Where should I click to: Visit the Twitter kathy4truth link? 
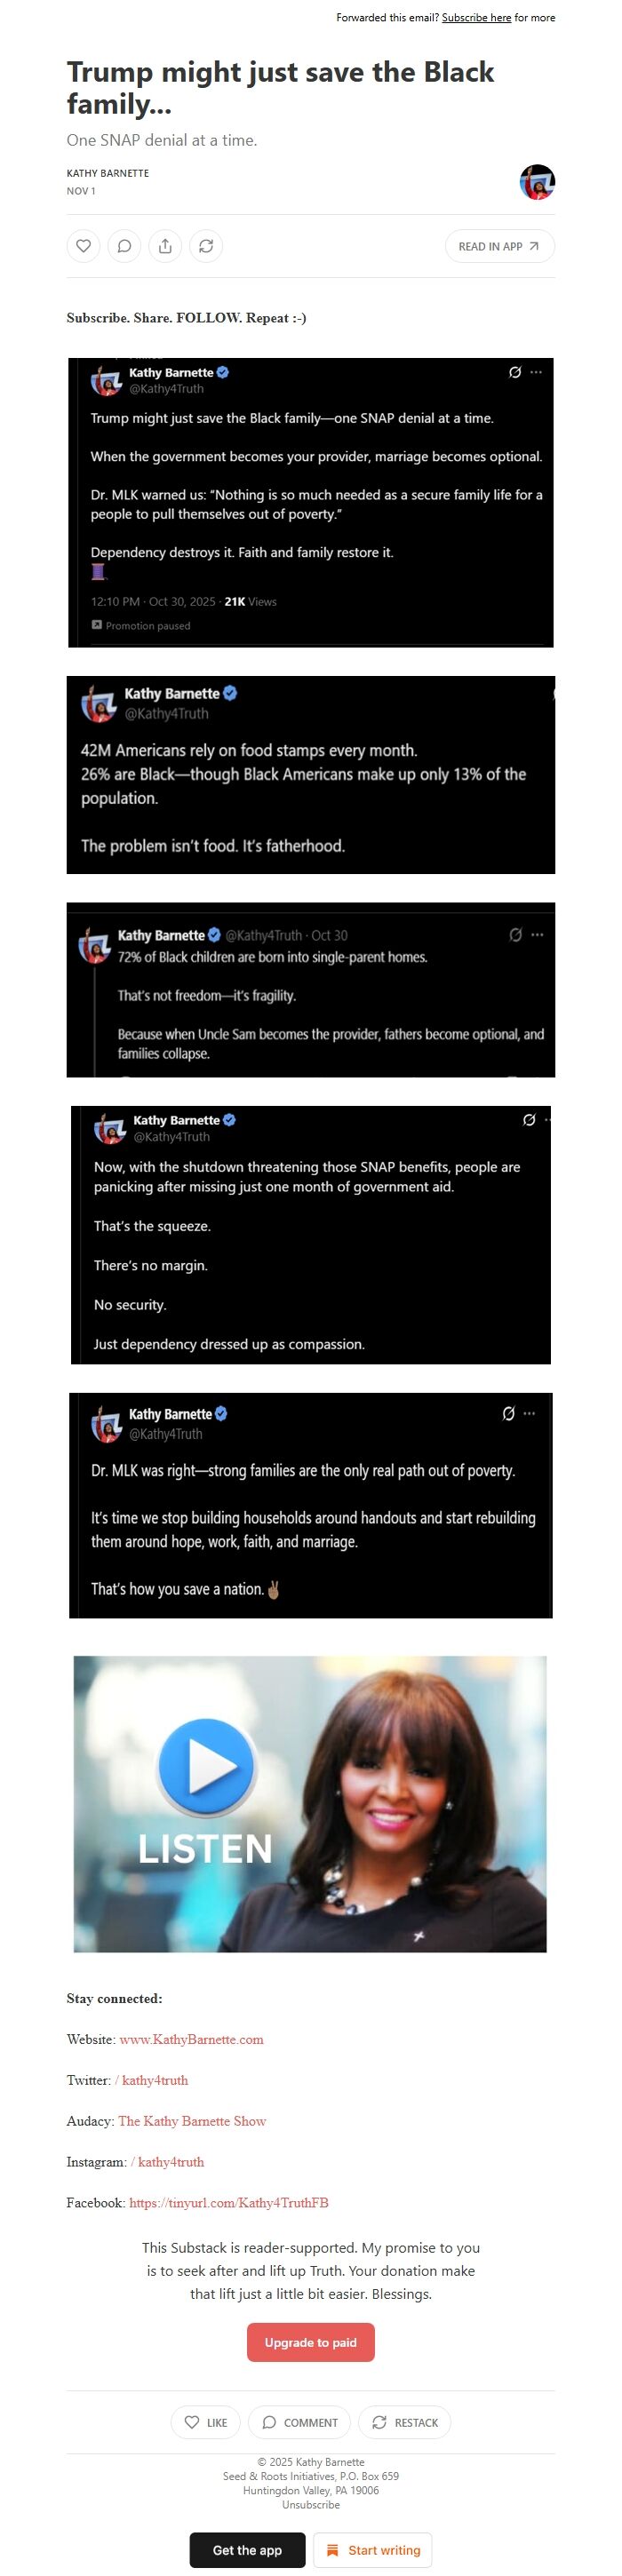click(x=151, y=2080)
